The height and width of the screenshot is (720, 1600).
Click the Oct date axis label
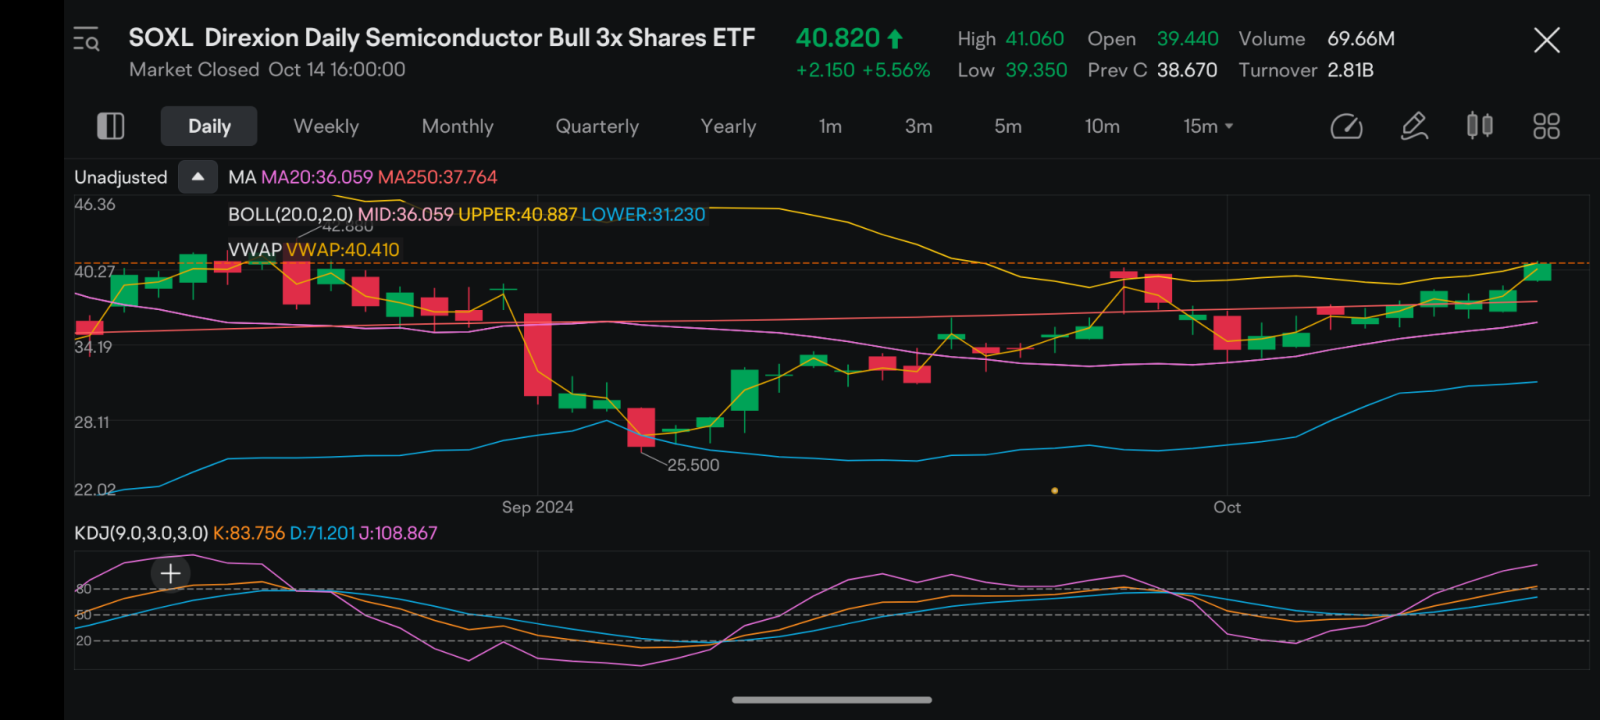pyautogui.click(x=1227, y=507)
